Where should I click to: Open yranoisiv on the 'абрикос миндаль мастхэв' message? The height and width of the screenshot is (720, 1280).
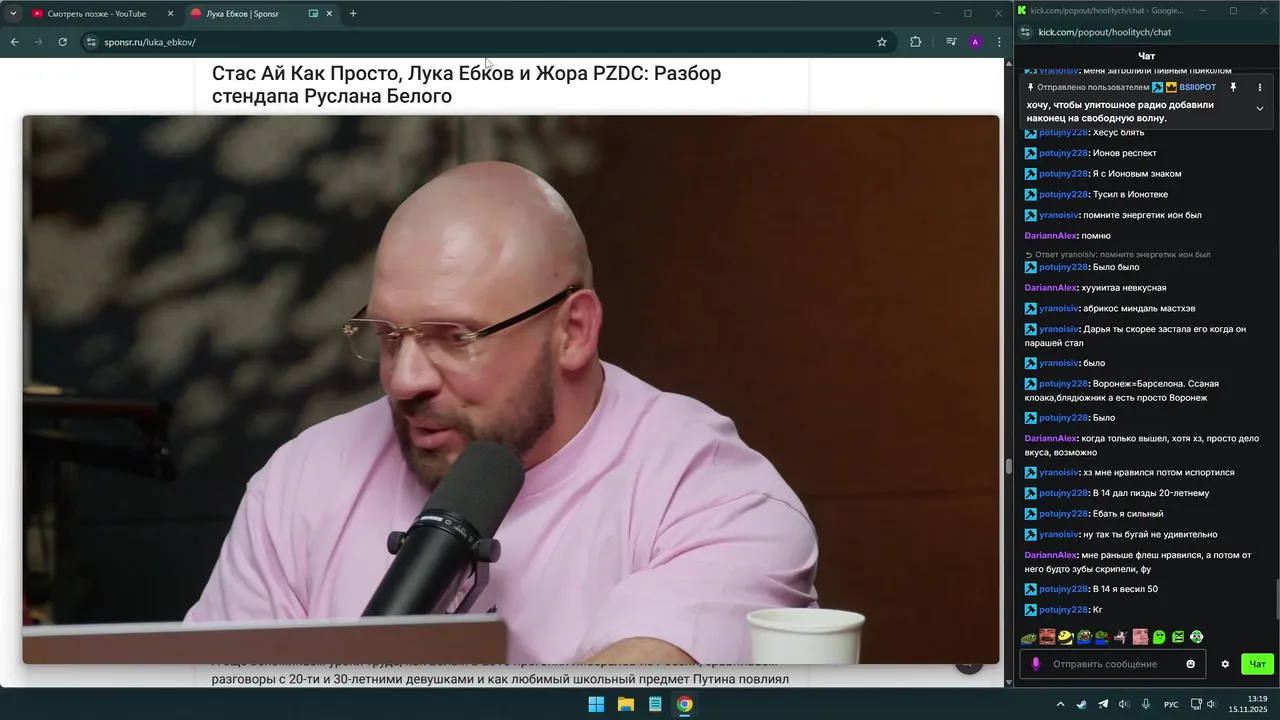[1059, 308]
